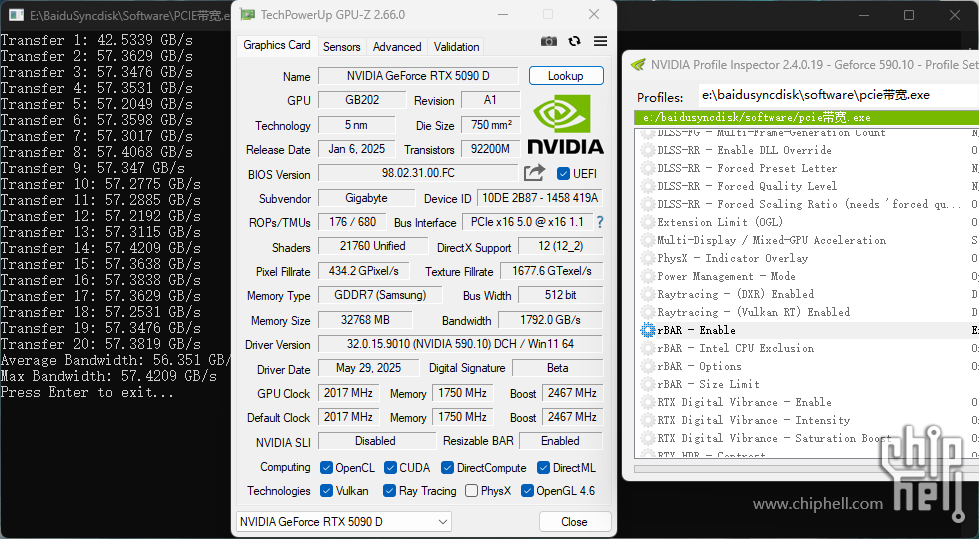979x539 pixels.
Task: Click gear icon beside RTX Digital Vibrance - Enable
Action: tap(647, 402)
